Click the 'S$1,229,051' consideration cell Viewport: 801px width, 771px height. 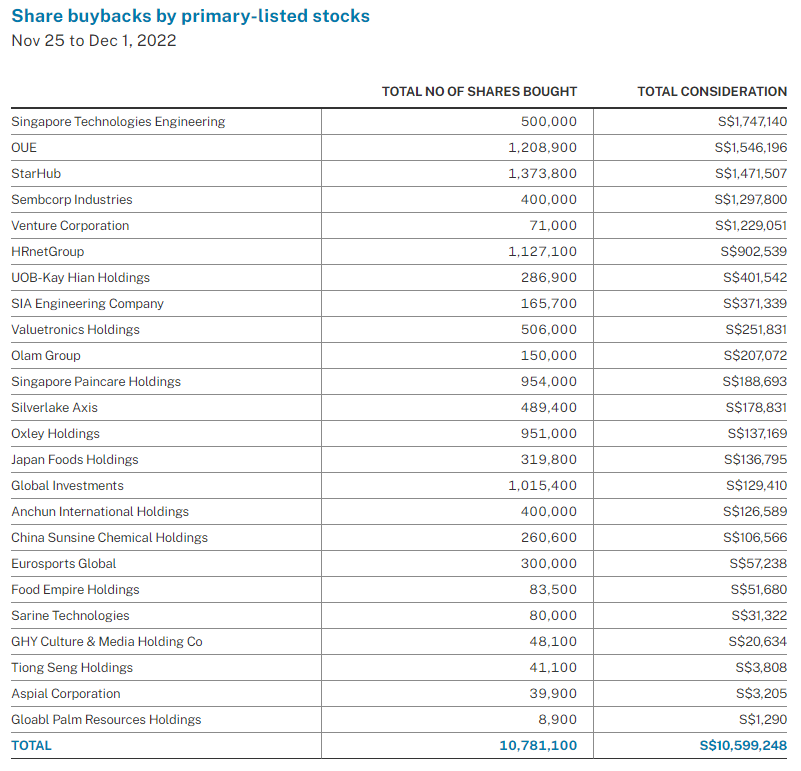[751, 226]
